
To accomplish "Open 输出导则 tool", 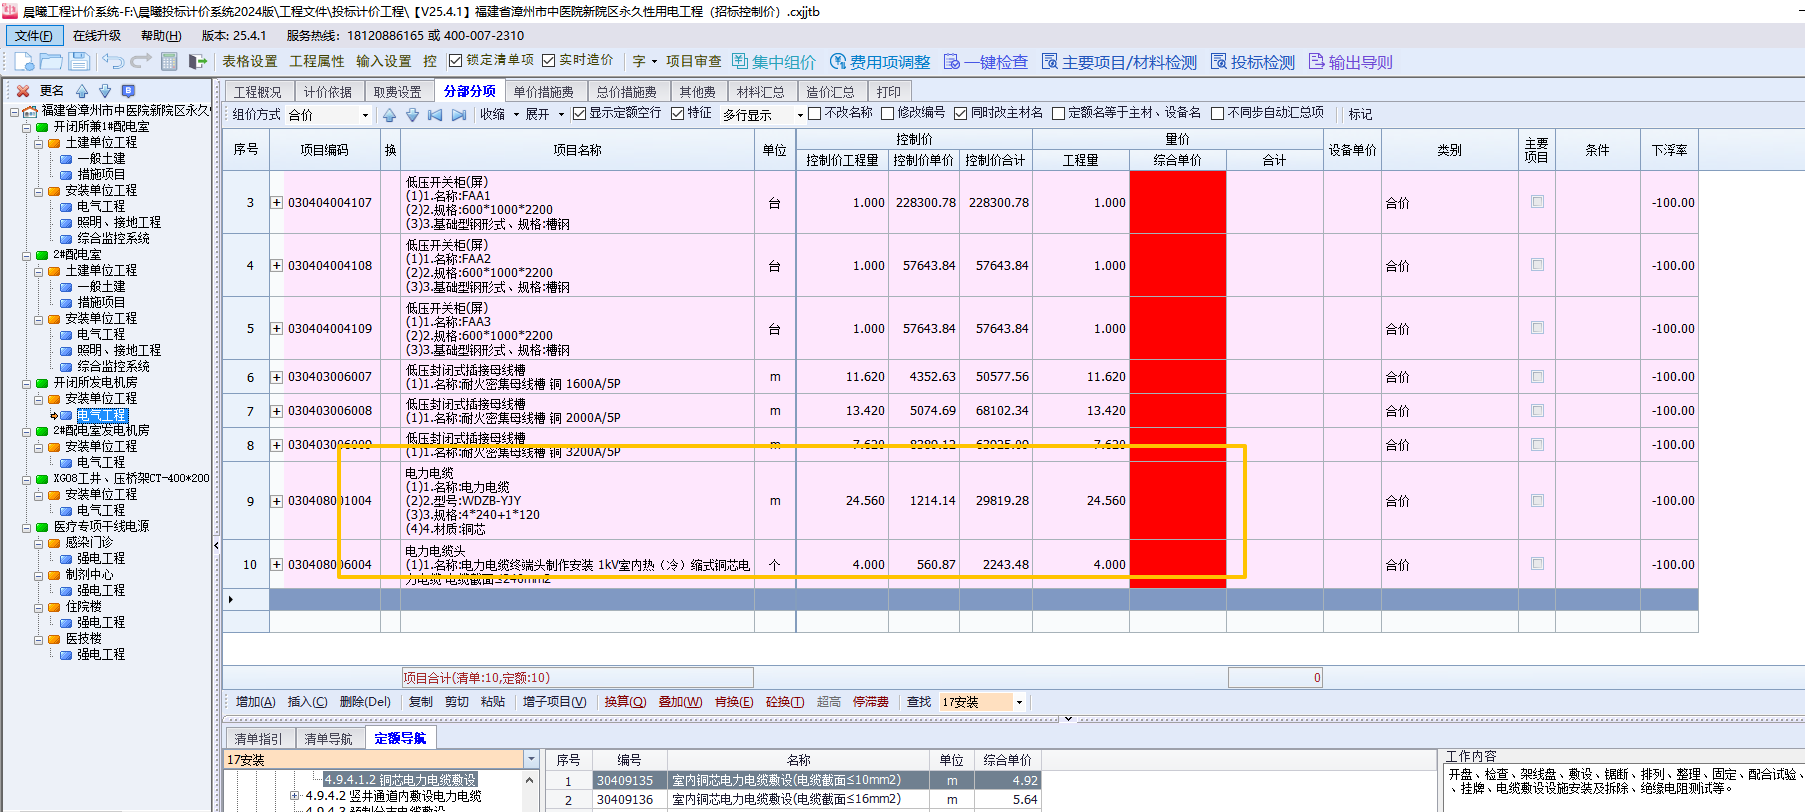I will tap(1350, 62).
